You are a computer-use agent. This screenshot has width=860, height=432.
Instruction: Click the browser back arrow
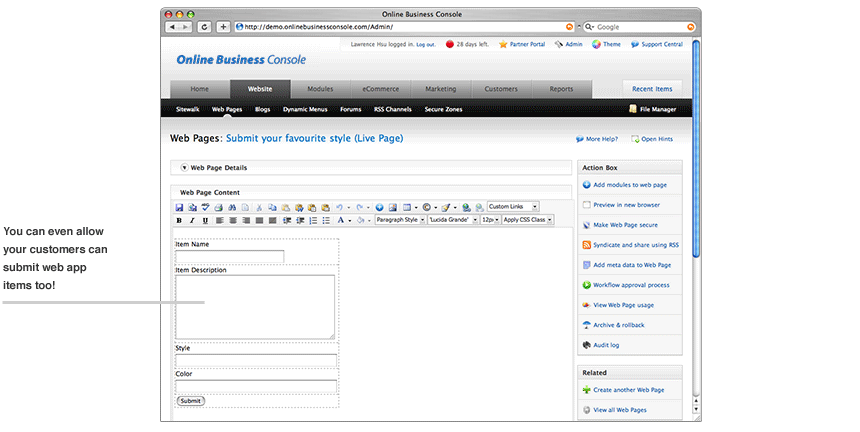pos(172,27)
